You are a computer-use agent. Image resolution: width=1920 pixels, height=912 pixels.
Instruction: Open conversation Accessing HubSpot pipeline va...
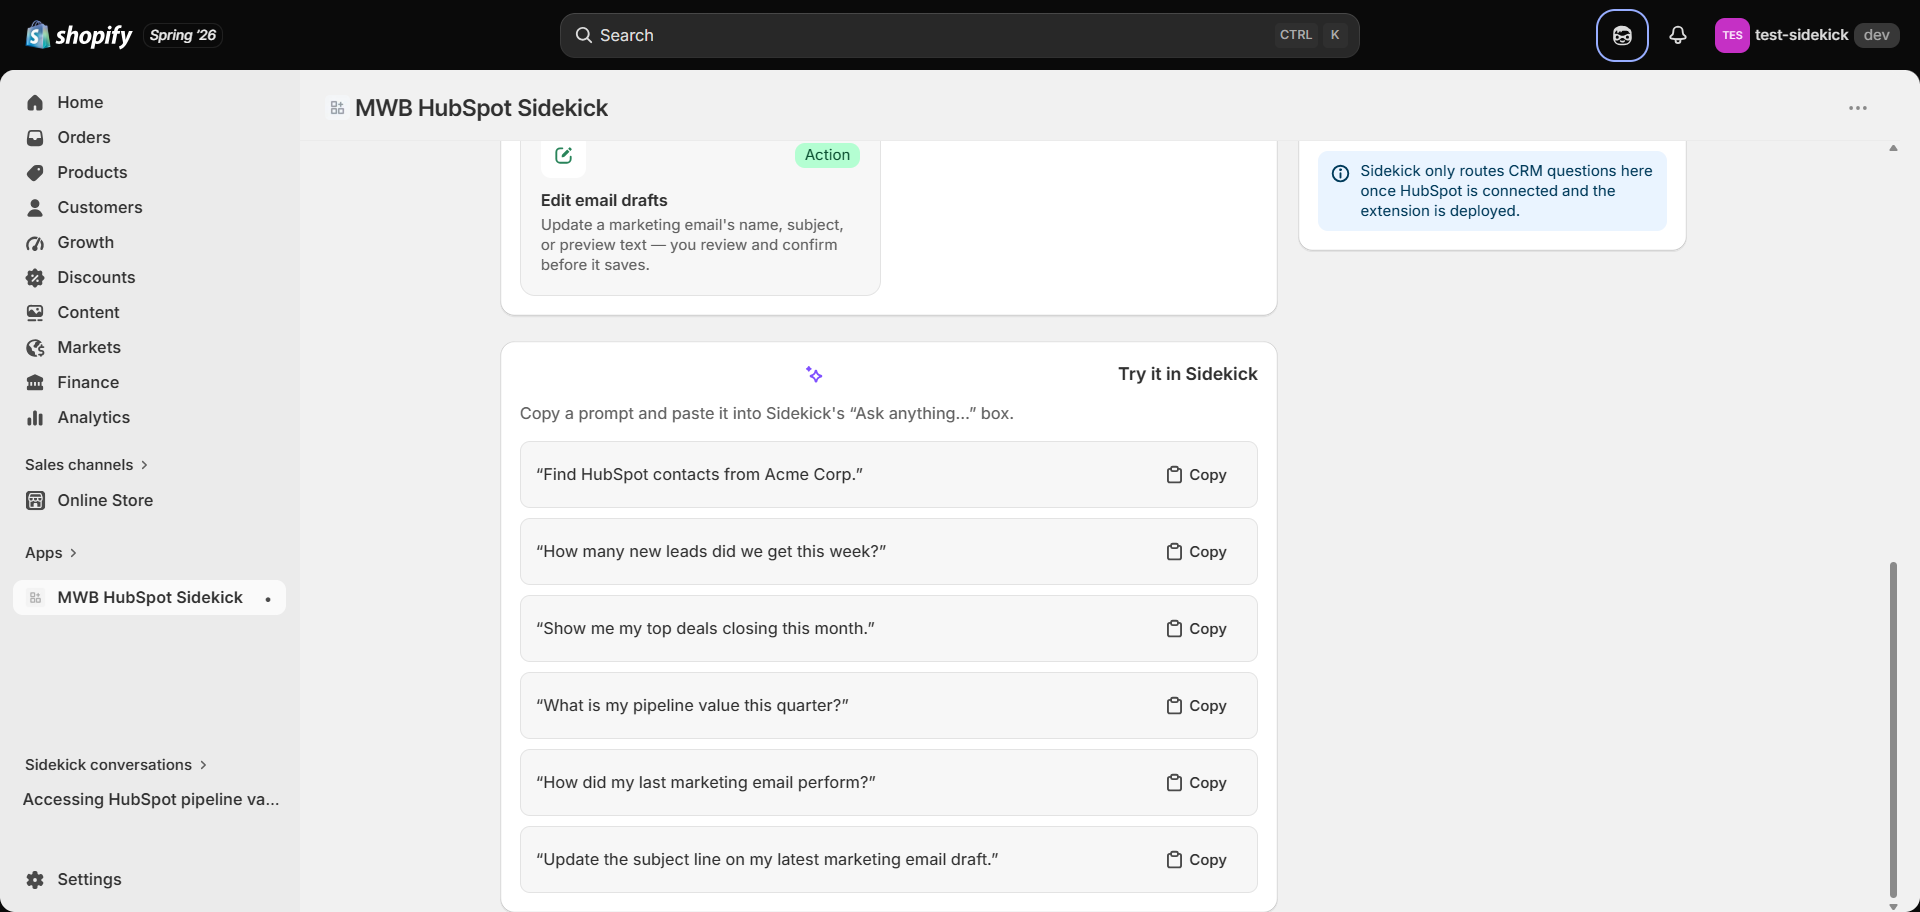[151, 799]
